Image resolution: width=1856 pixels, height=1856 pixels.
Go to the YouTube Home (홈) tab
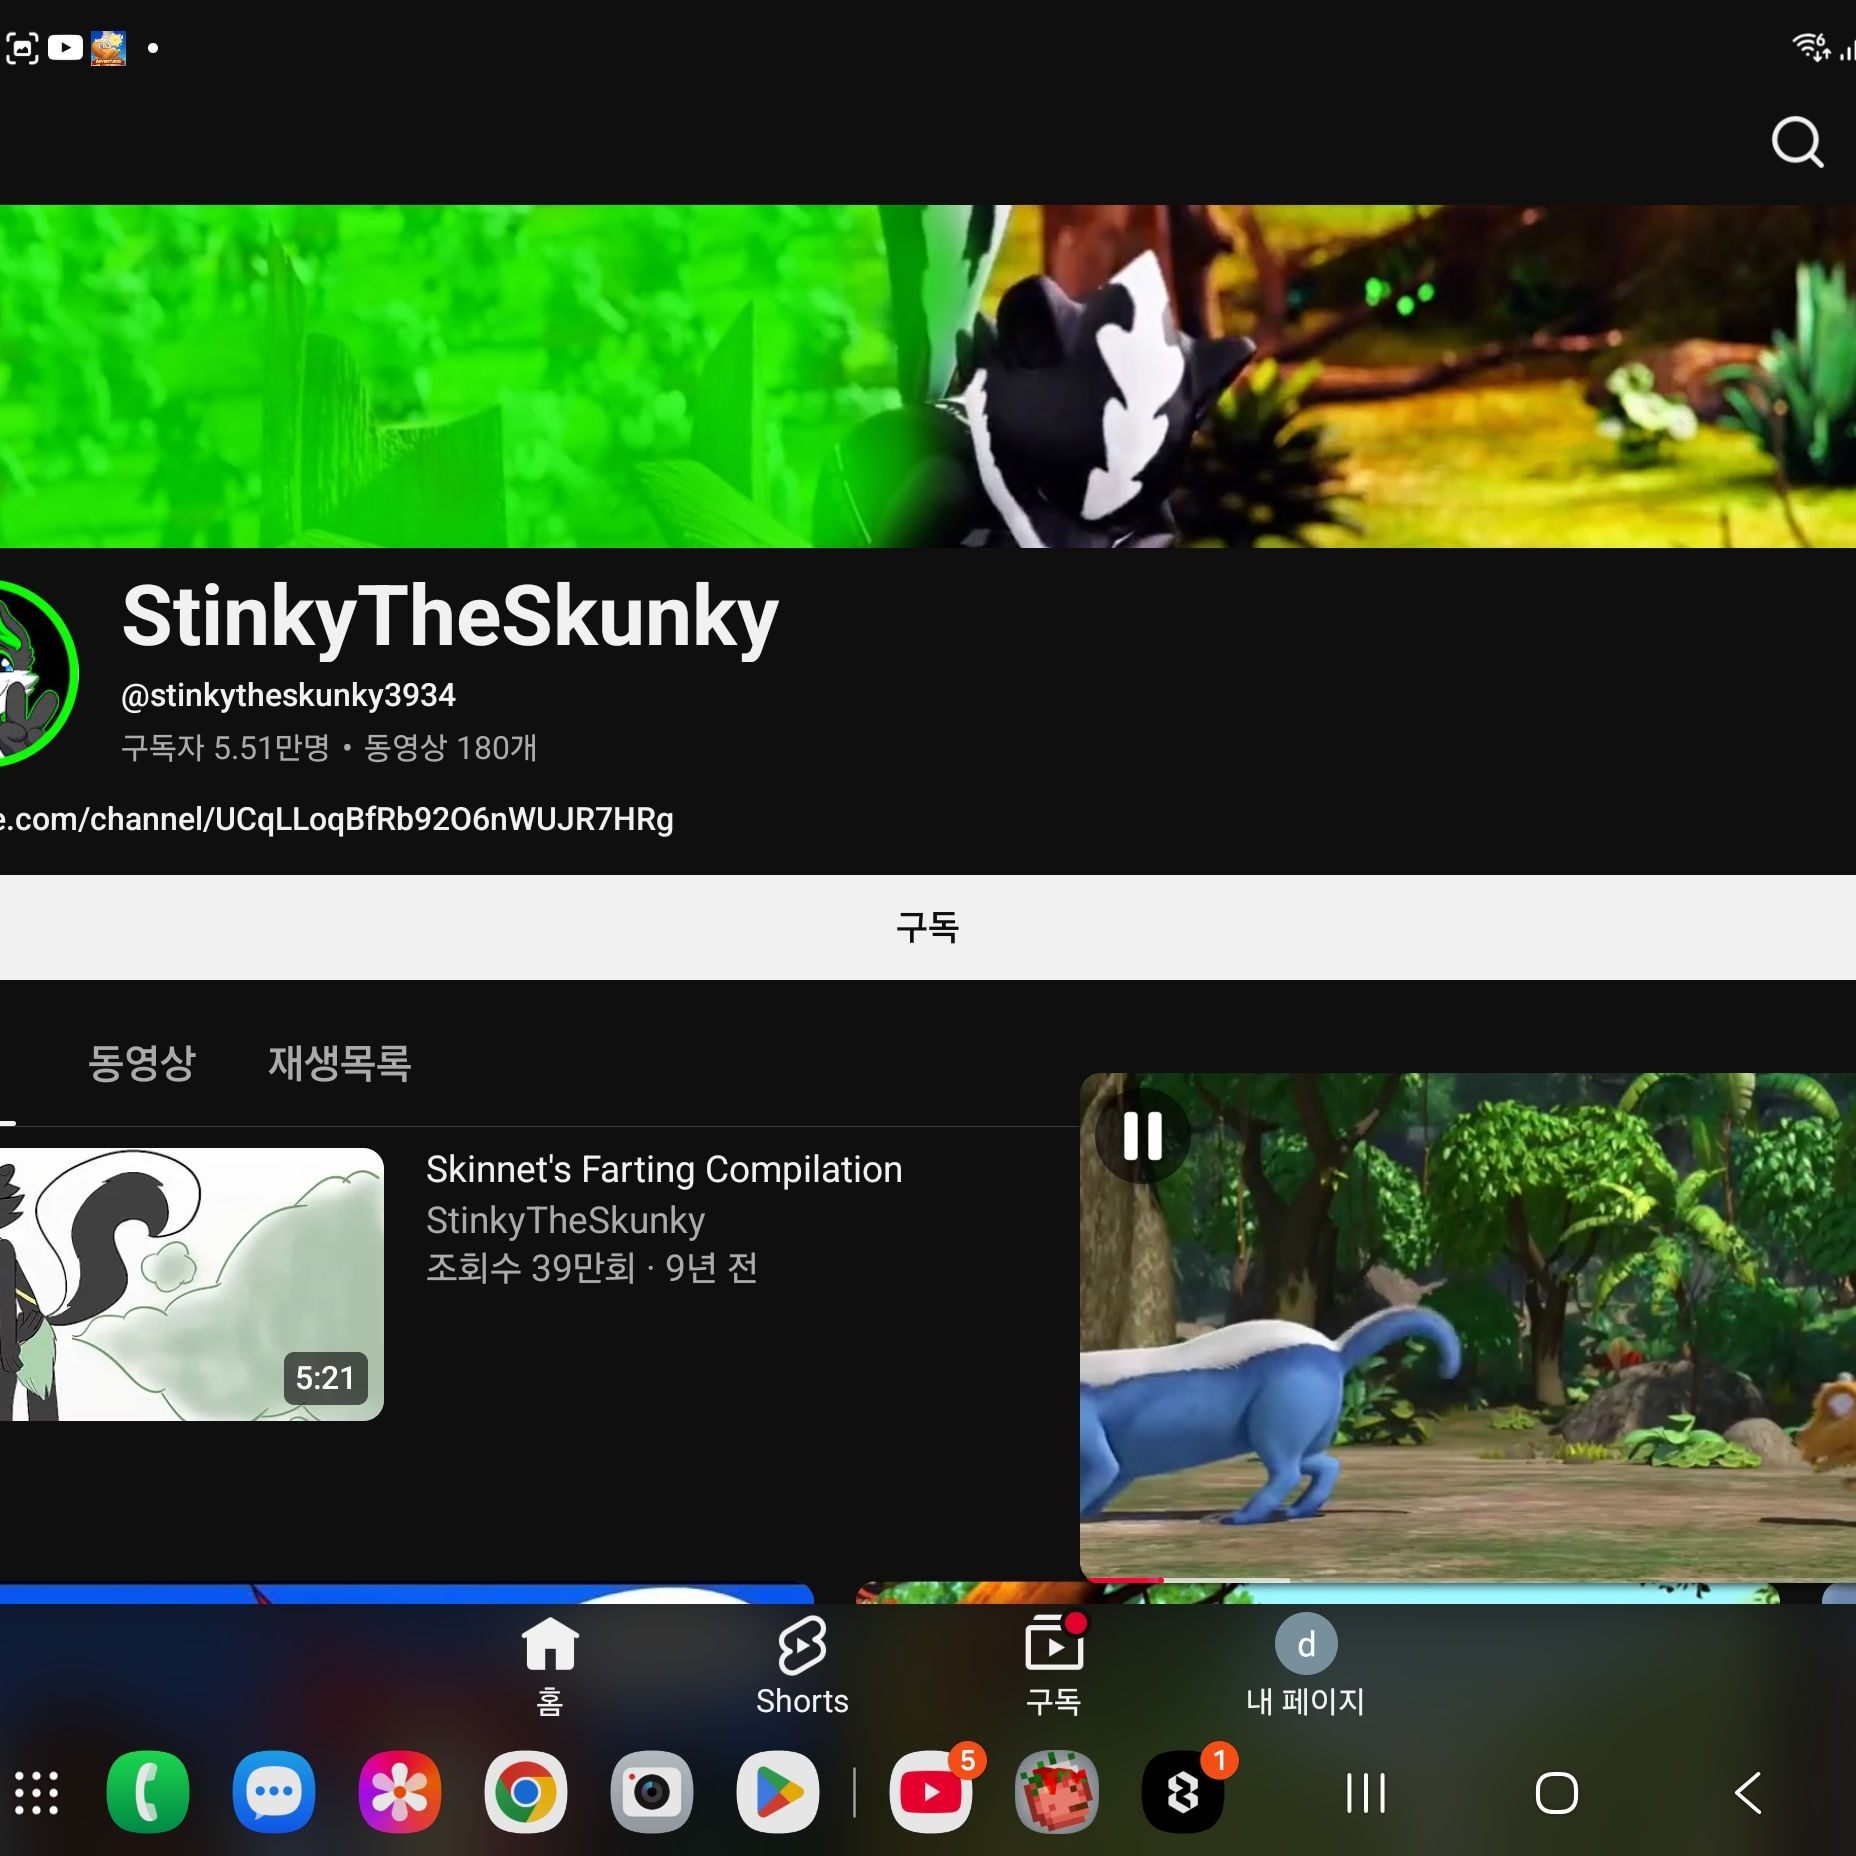point(550,1665)
